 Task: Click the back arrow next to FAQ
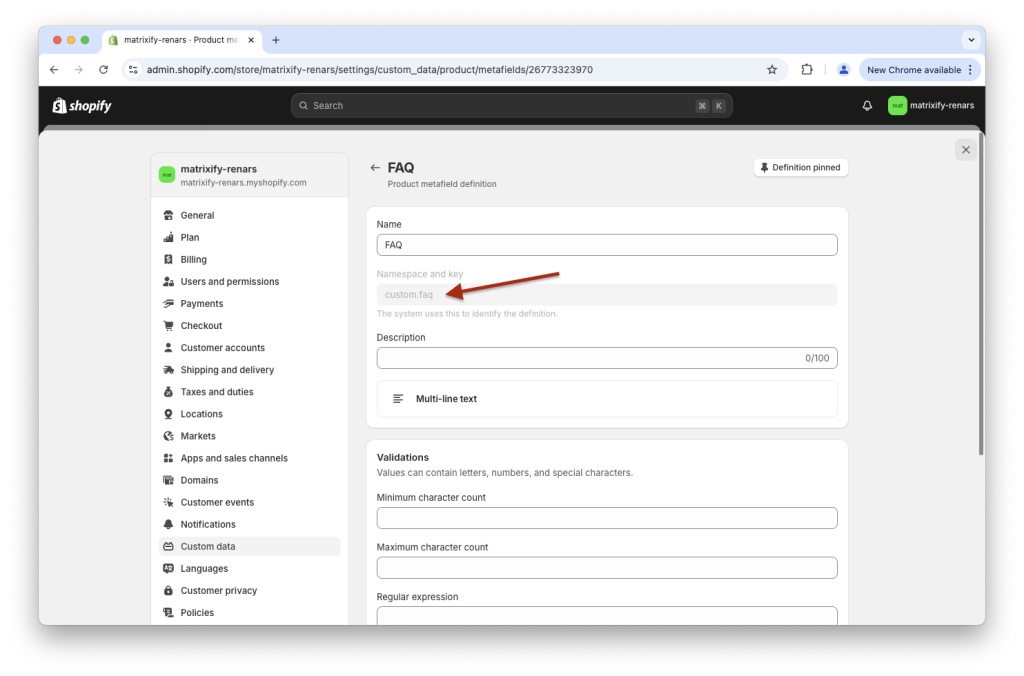coord(376,167)
